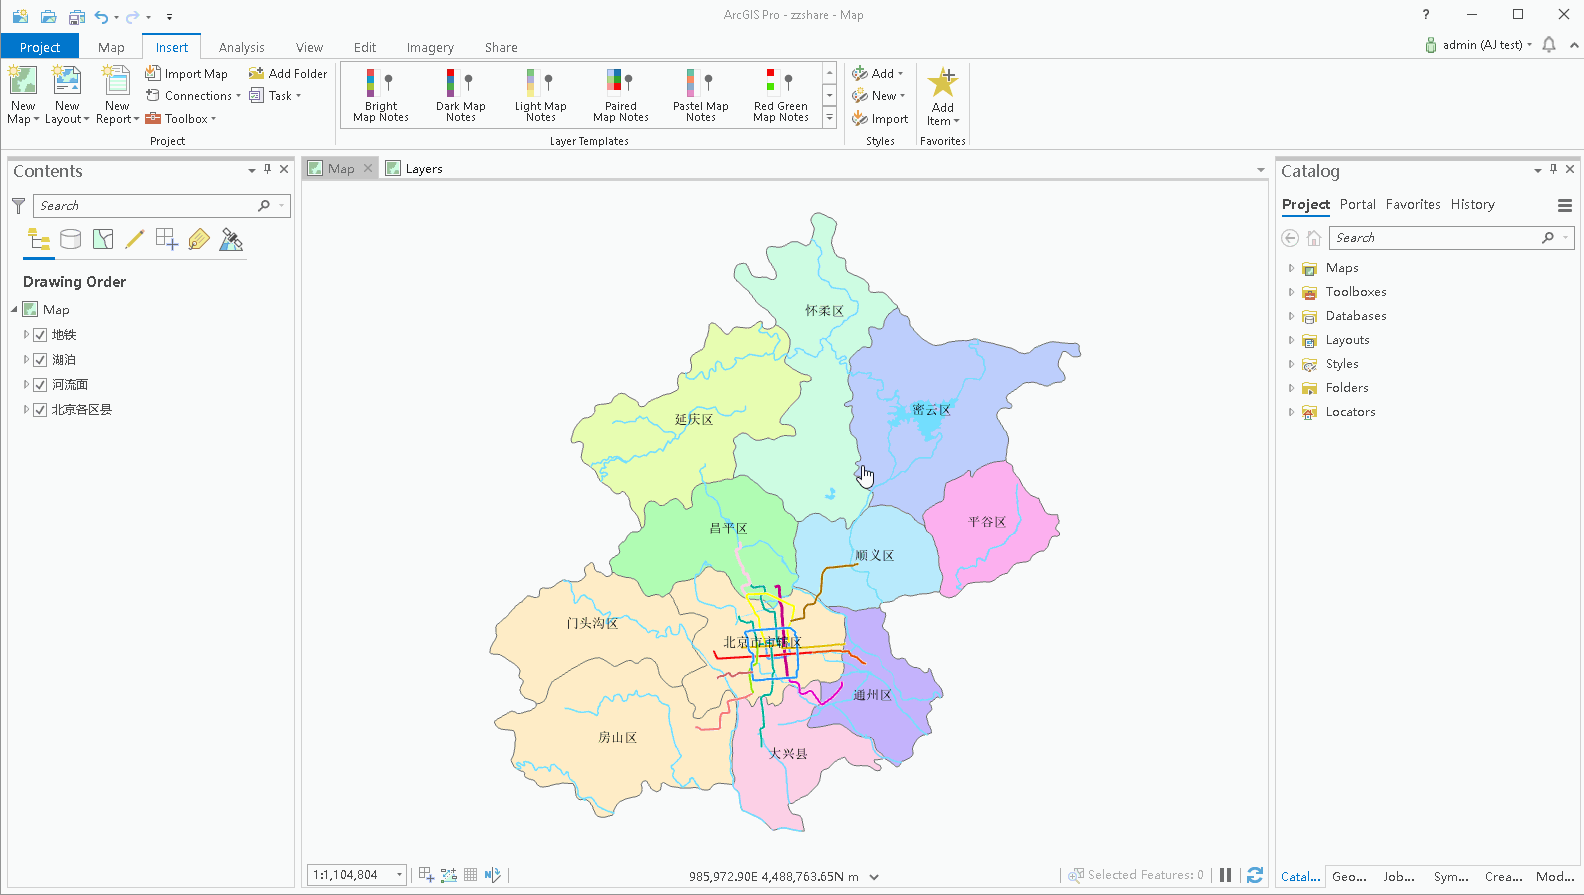
Task: Select Bright Map Notes template
Action: point(381,96)
